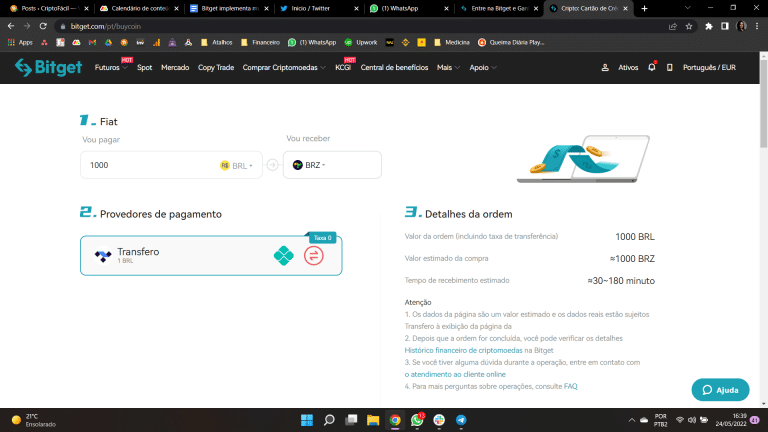
Task: Open the Mercado menu item
Action: tap(175, 68)
